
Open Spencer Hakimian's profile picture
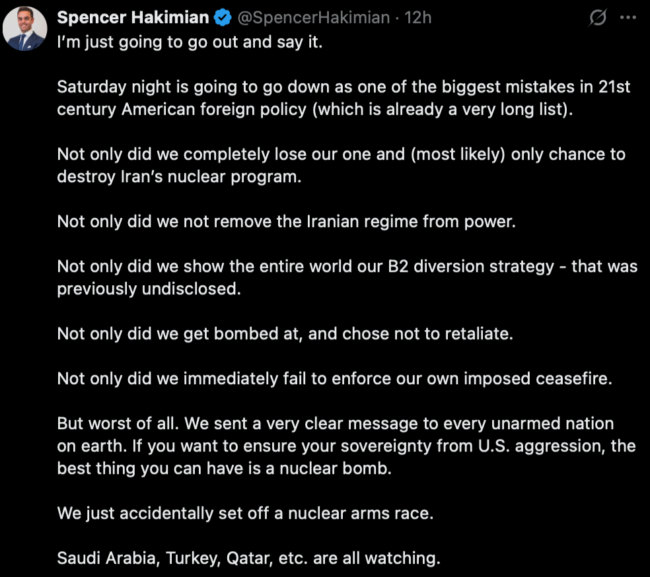(25, 29)
